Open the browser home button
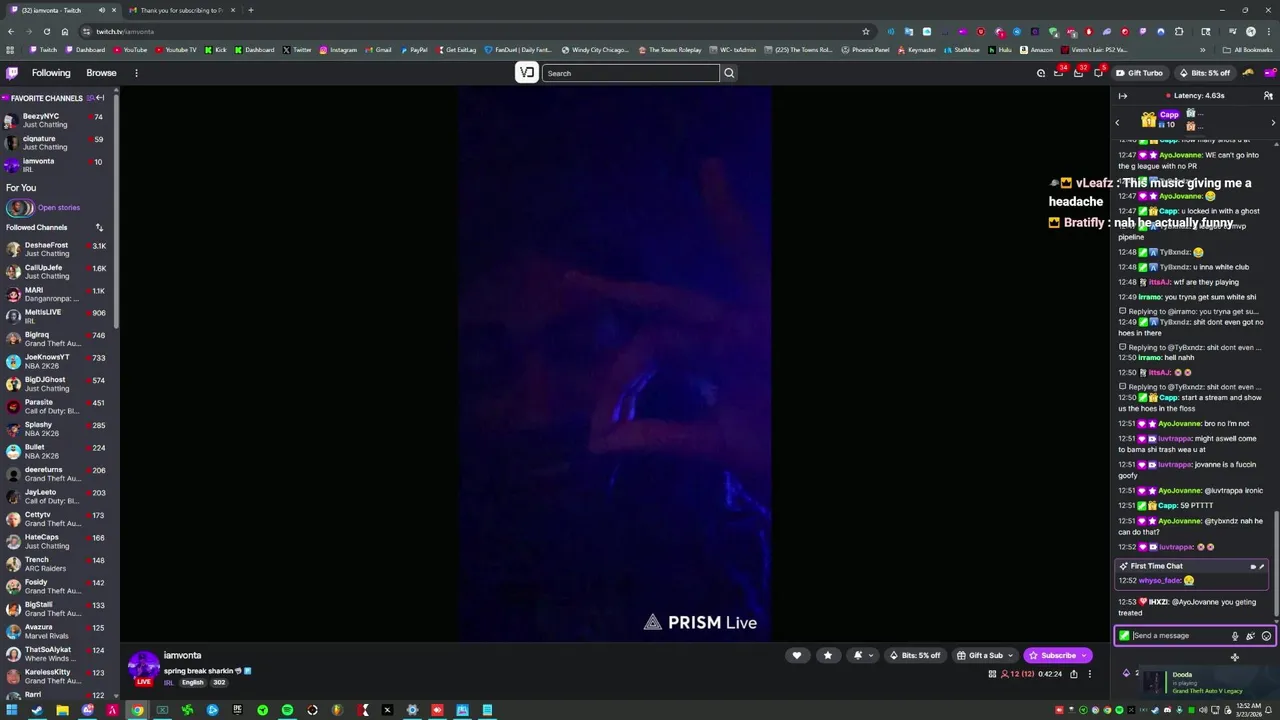 pos(65,32)
